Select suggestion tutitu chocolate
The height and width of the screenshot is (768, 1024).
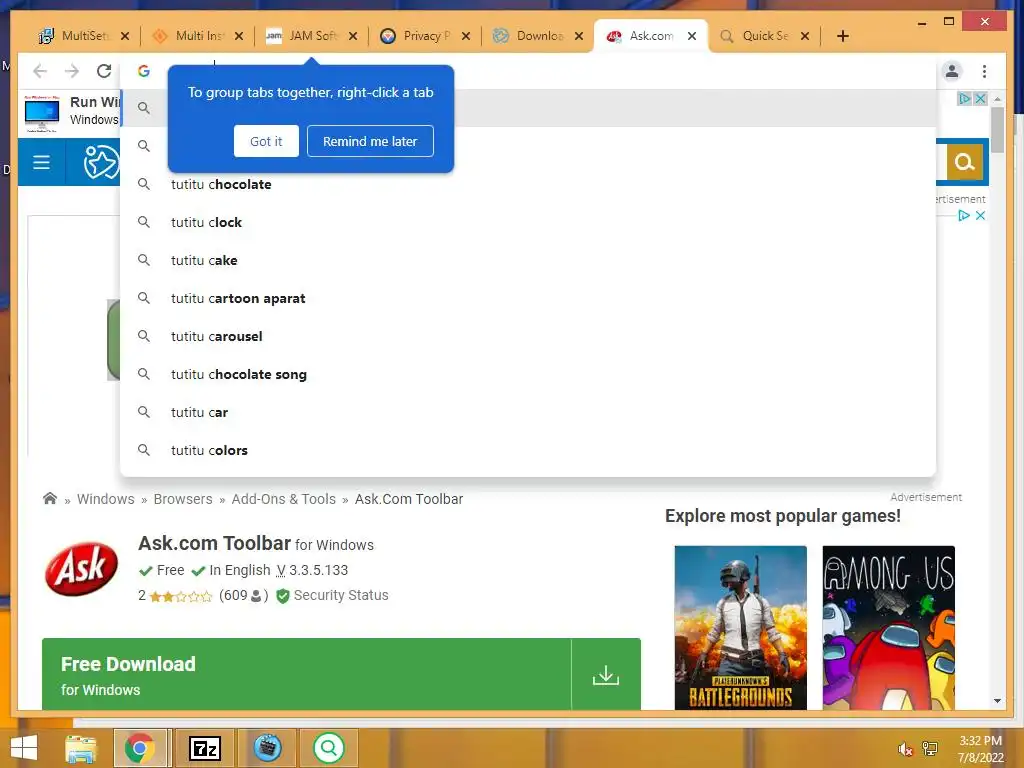click(x=528, y=184)
